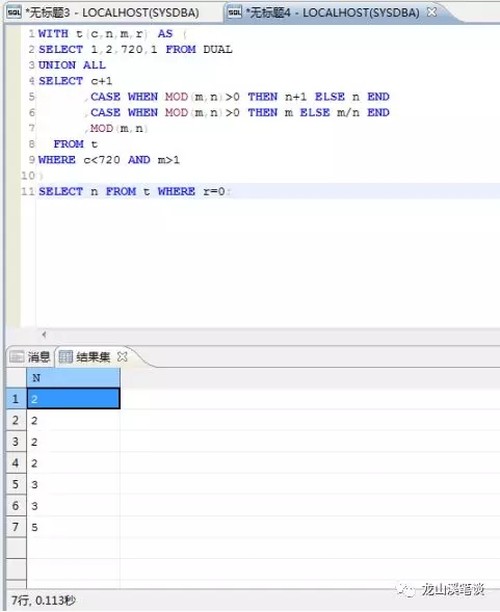
Task: Close the 结果集 result tab
Action: pyautogui.click(x=123, y=356)
